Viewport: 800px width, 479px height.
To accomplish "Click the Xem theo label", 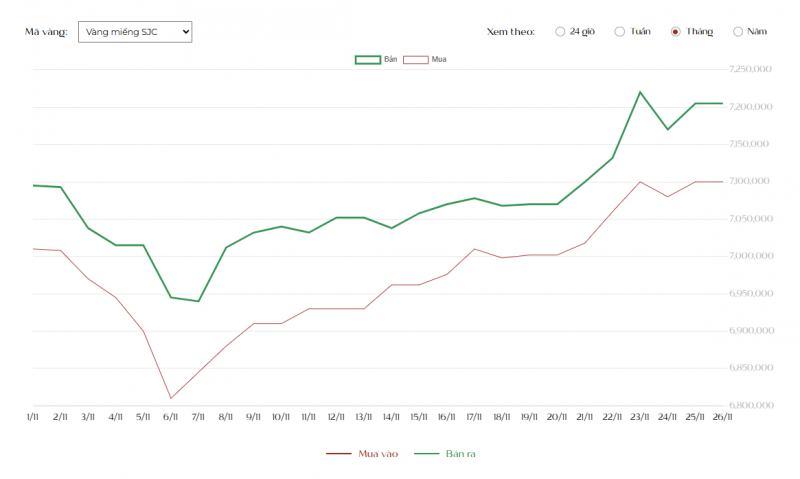I will [510, 32].
